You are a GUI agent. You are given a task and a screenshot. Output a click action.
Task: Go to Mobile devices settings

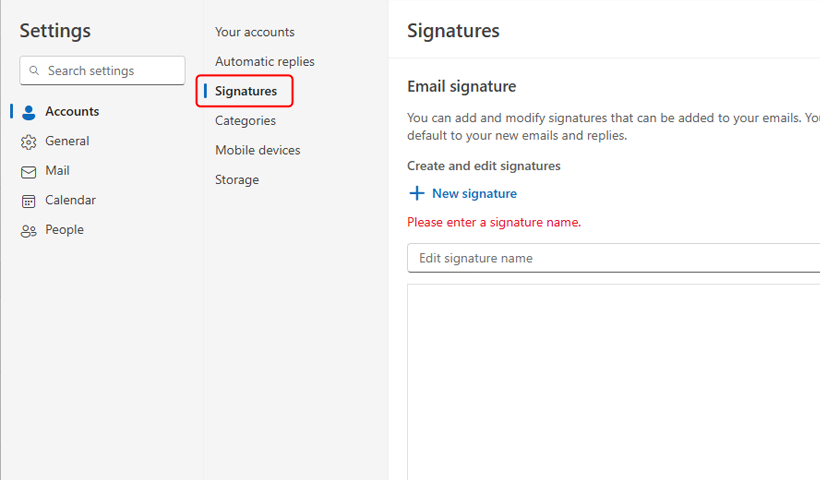coord(258,150)
